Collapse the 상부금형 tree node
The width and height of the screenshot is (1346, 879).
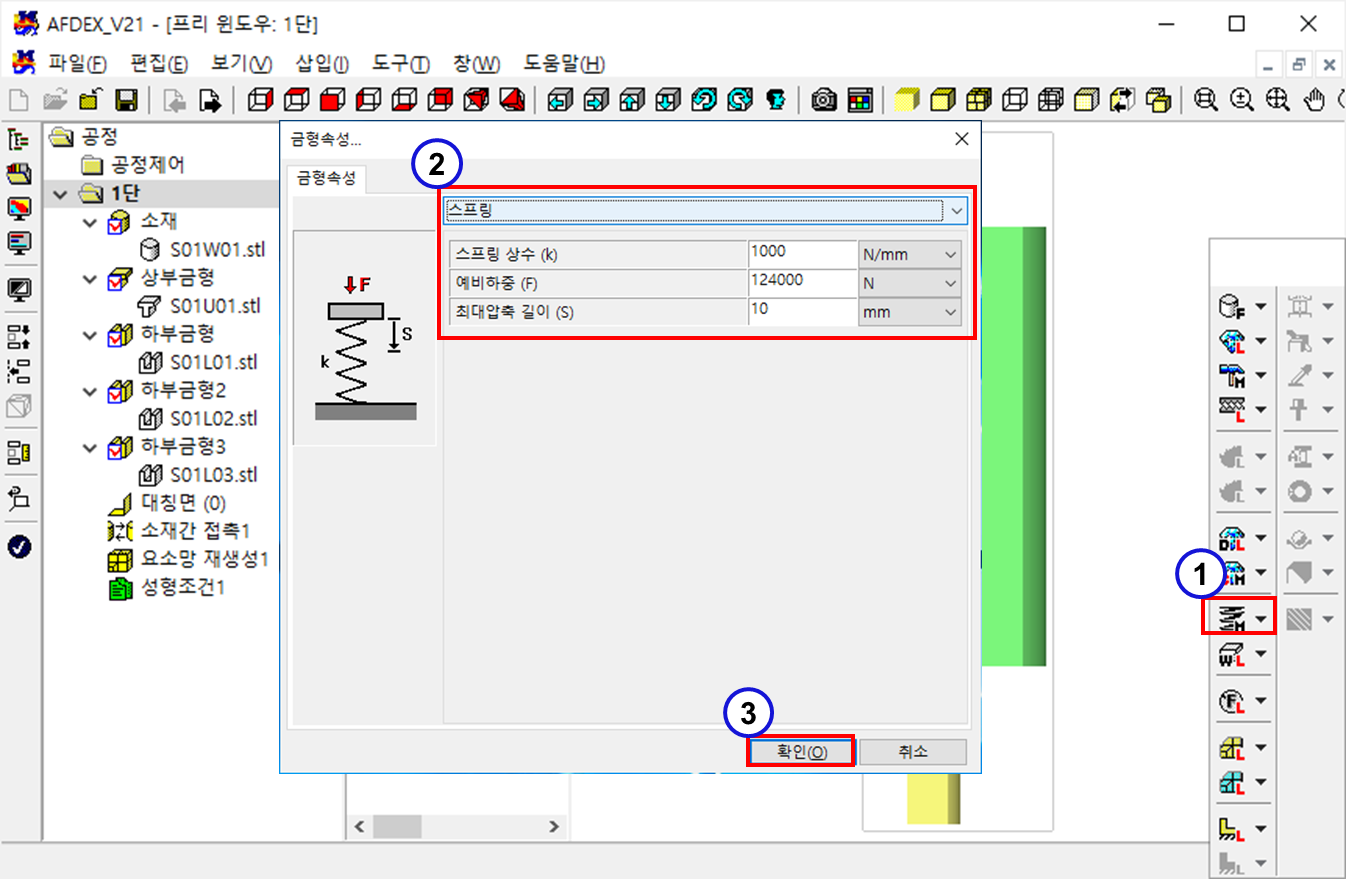point(91,278)
